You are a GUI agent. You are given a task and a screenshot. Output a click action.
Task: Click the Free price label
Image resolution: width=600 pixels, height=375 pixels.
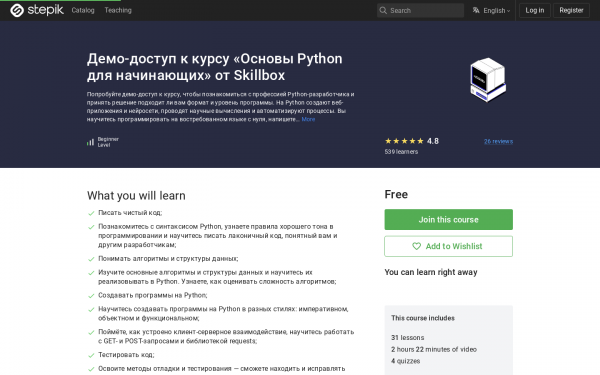pyautogui.click(x=396, y=194)
